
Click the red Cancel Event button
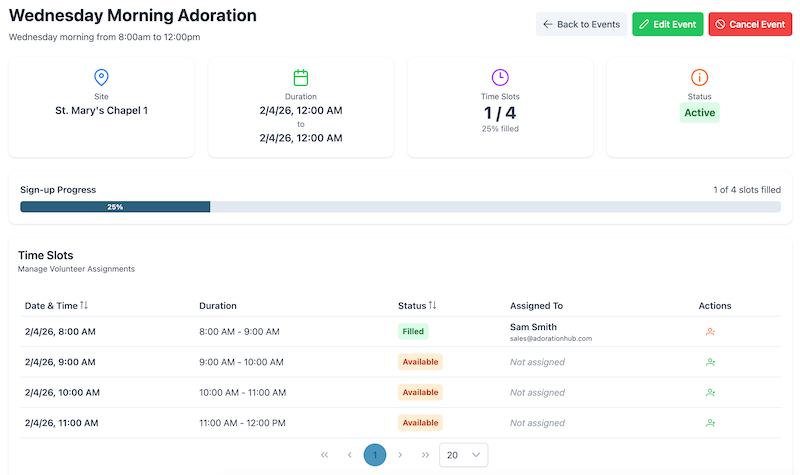pyautogui.click(x=750, y=24)
